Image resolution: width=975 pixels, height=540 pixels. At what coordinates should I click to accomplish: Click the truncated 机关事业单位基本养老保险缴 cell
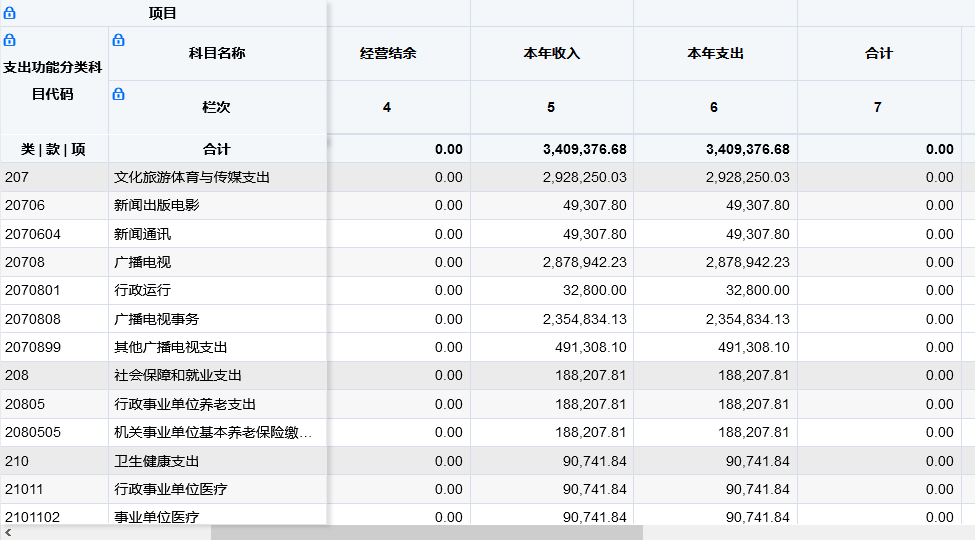click(217, 432)
